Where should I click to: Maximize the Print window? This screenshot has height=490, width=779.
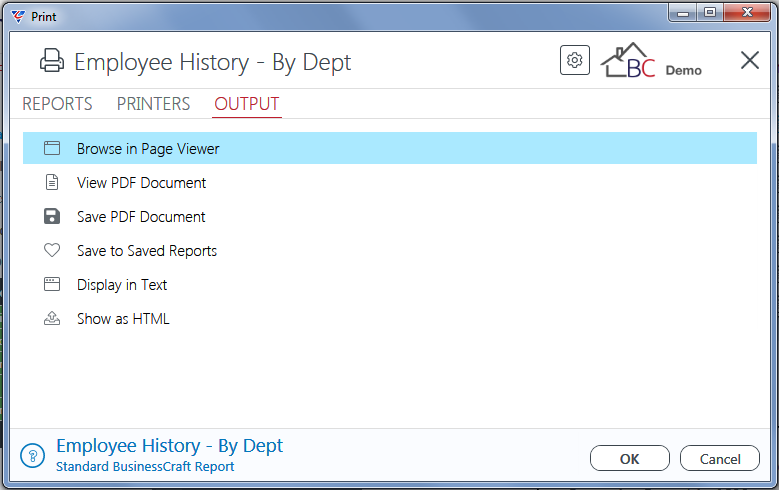710,12
